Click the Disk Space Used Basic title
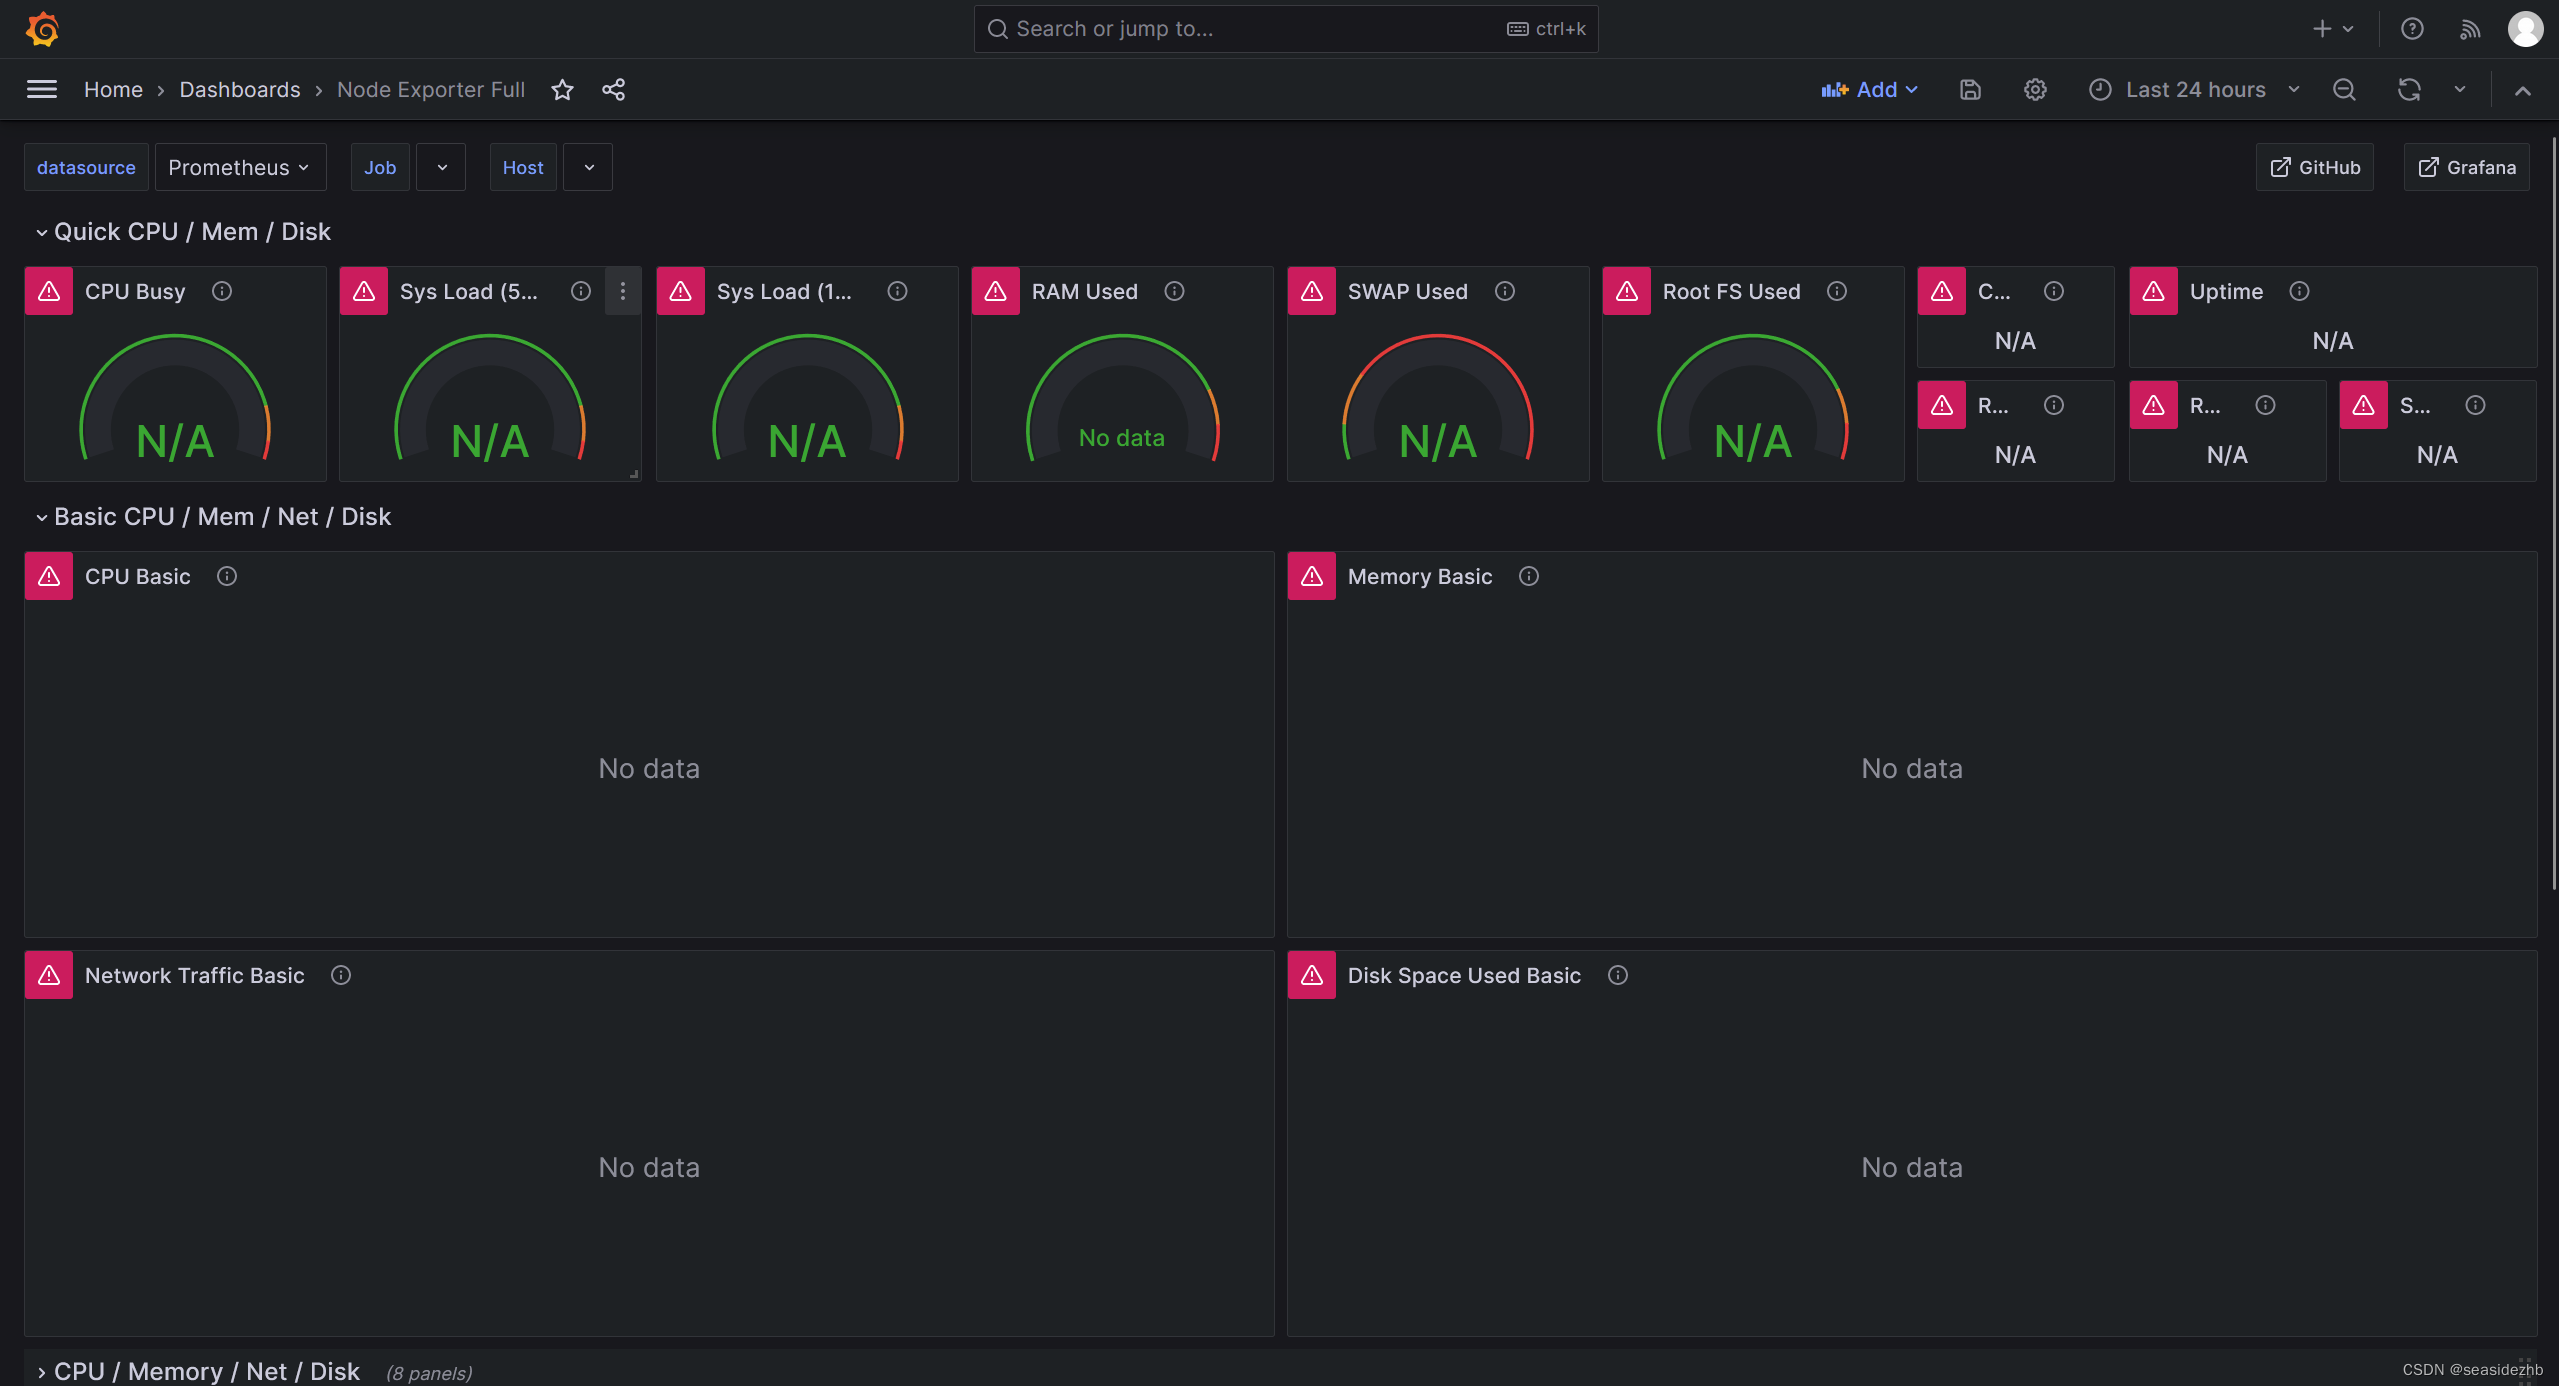The height and width of the screenshot is (1386, 2559). (1464, 975)
